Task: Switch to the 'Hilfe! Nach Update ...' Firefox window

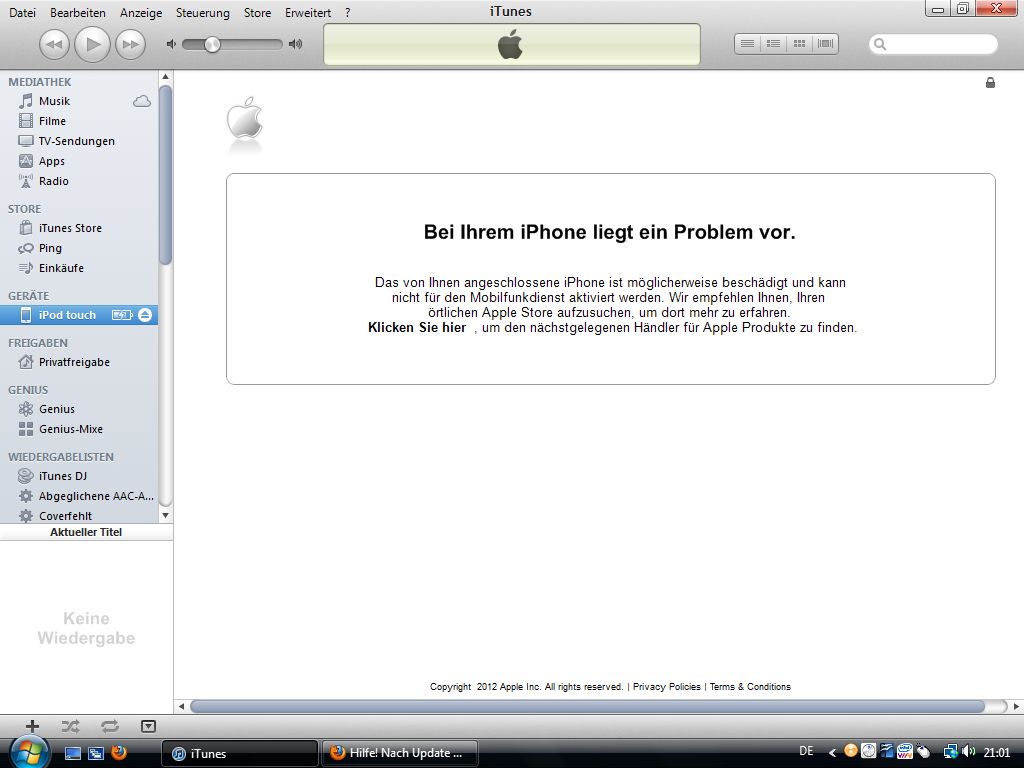Action: 399,753
